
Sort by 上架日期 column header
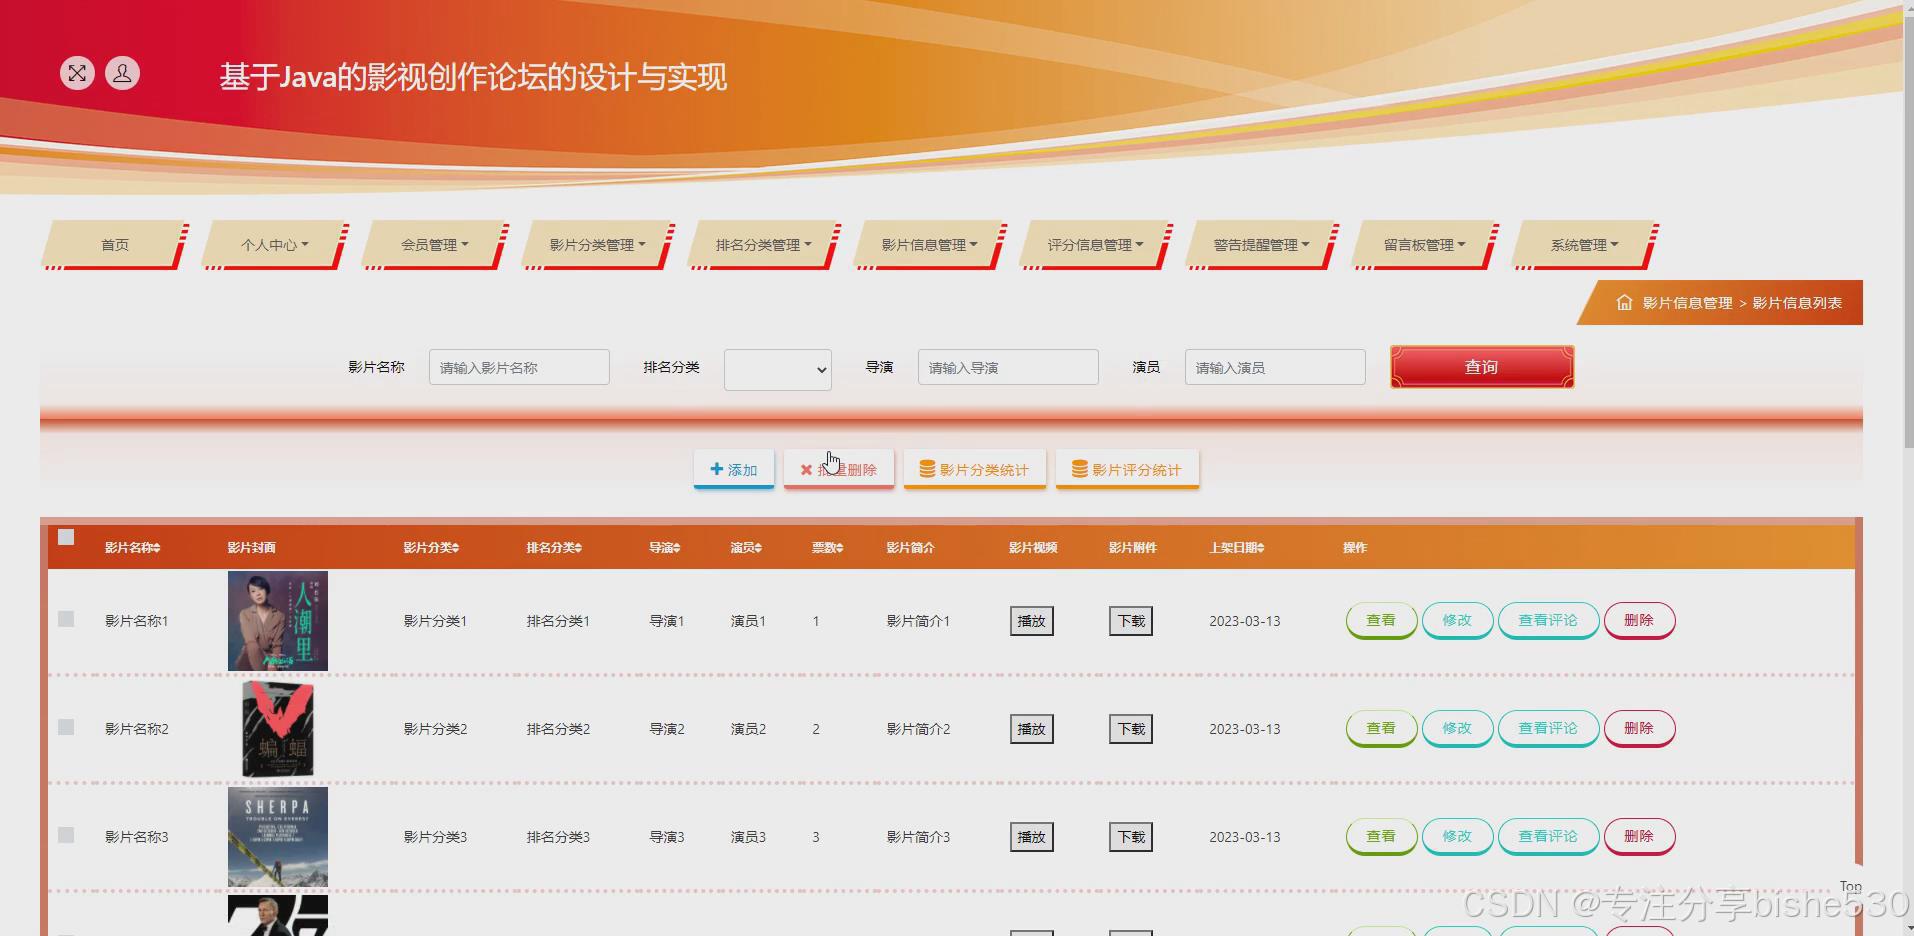1237,547
